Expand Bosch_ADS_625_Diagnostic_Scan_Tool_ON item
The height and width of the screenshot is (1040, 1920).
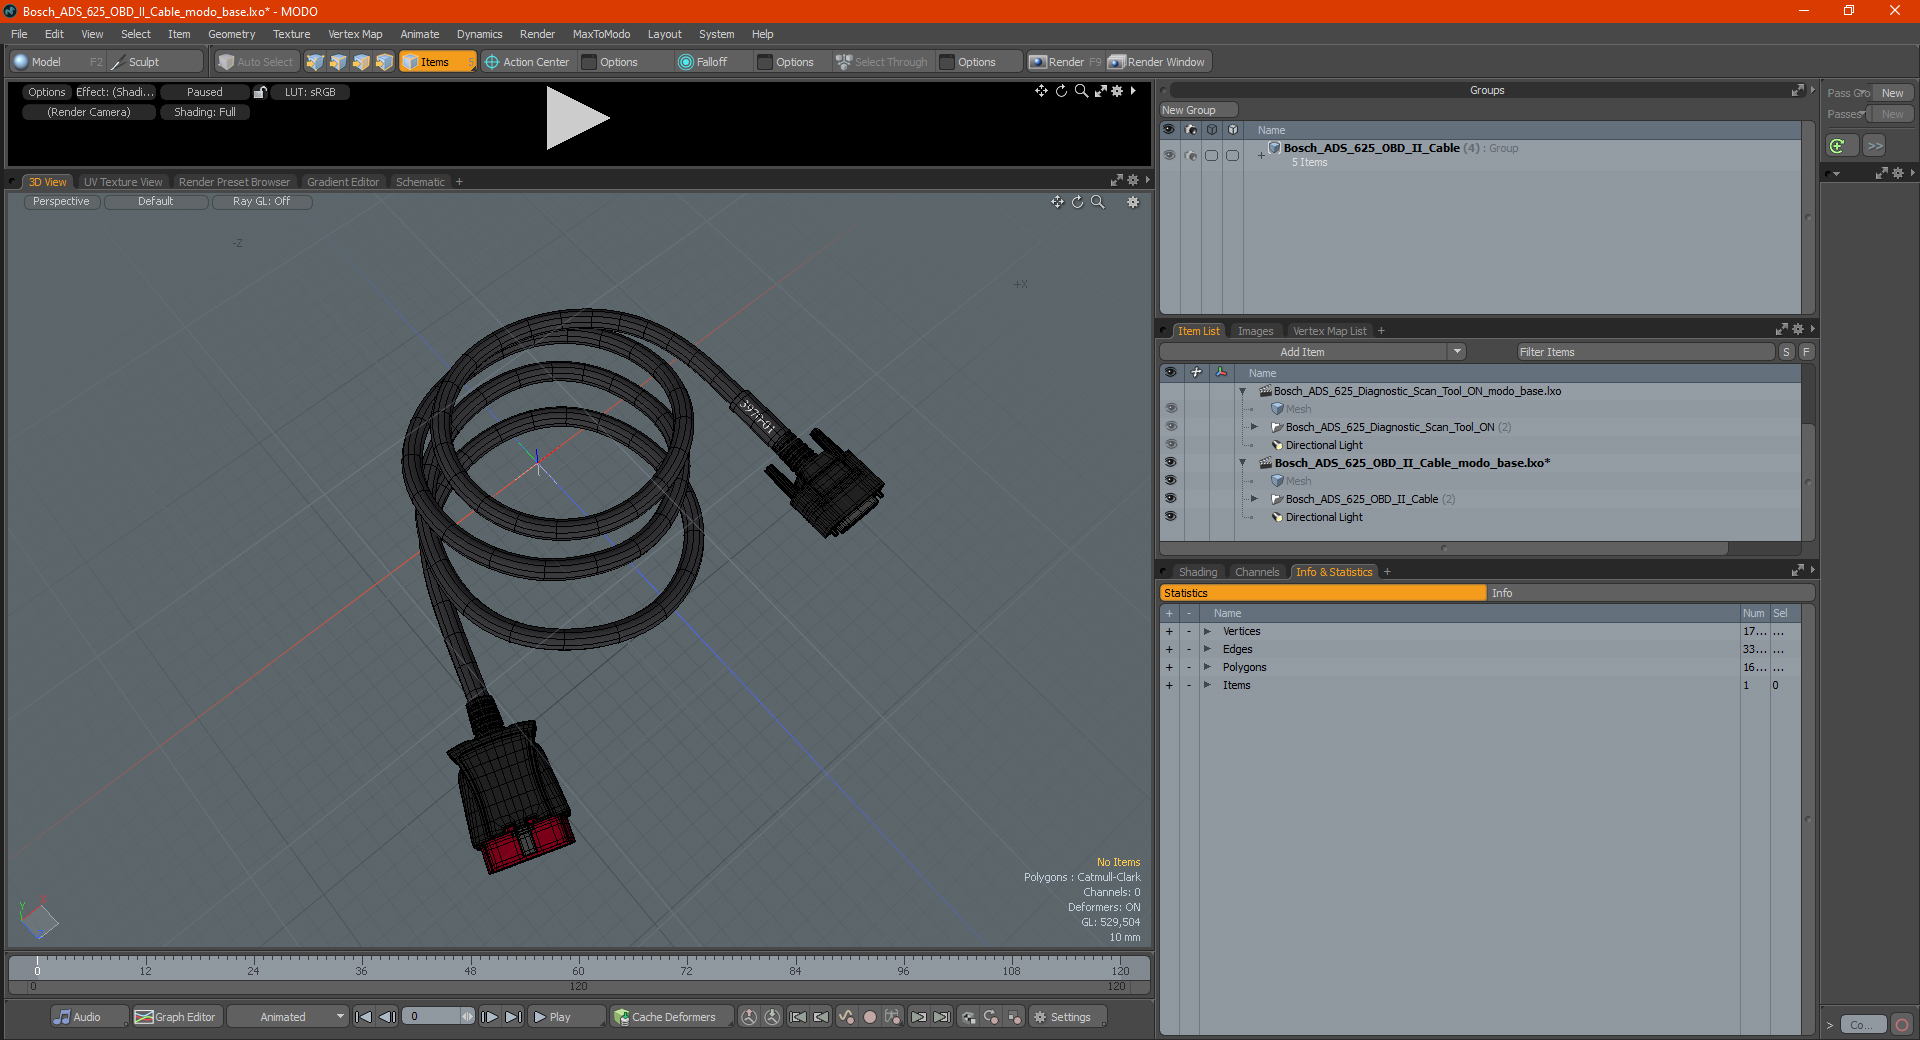[1255, 427]
